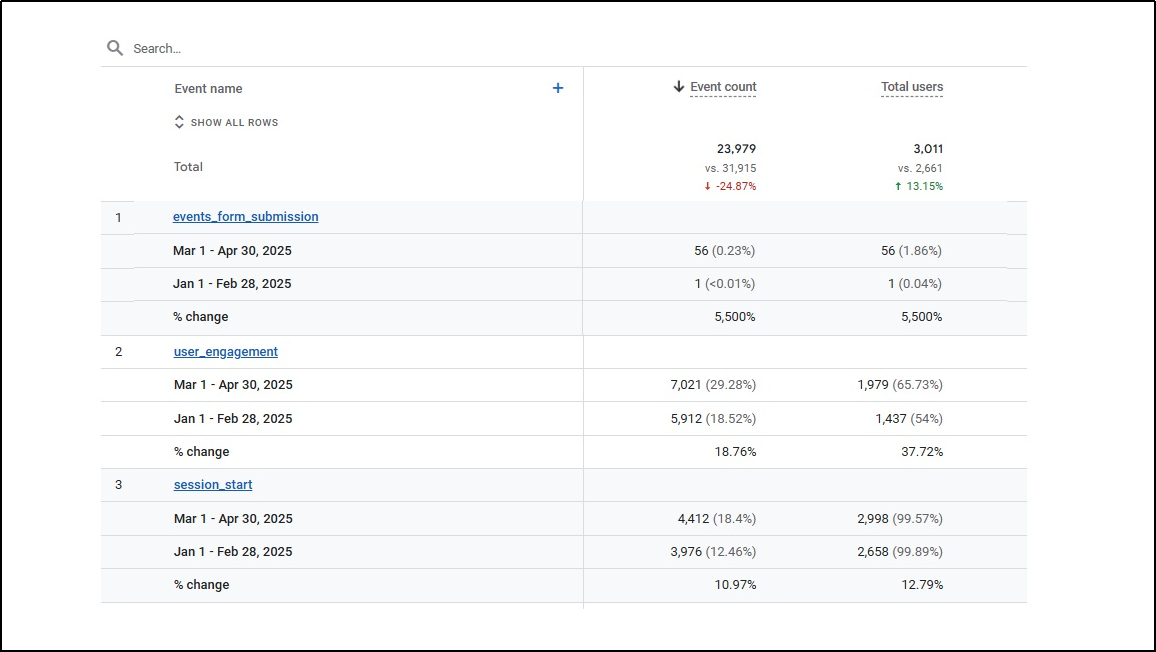Select the 5,500% change cell for events_form_submission
Screen dimensions: 1156x652
click(x=737, y=317)
